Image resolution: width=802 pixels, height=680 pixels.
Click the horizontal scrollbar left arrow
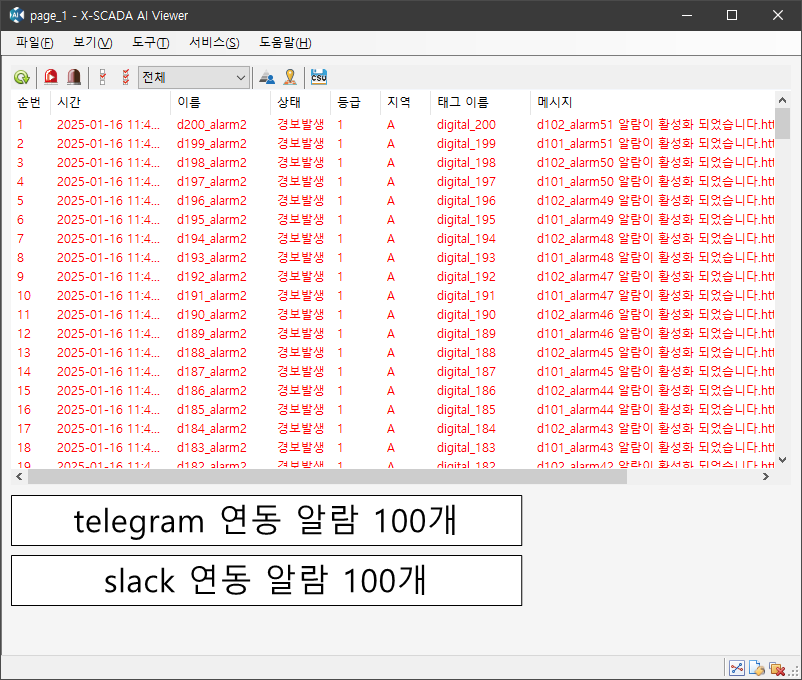coord(19,477)
